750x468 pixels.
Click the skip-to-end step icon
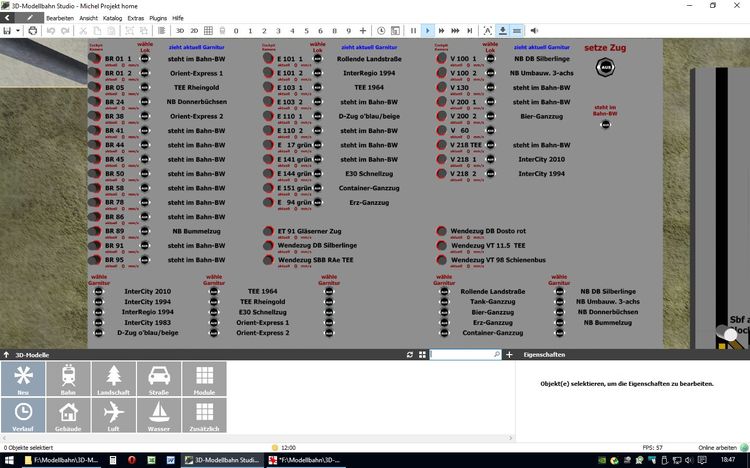click(x=470, y=31)
